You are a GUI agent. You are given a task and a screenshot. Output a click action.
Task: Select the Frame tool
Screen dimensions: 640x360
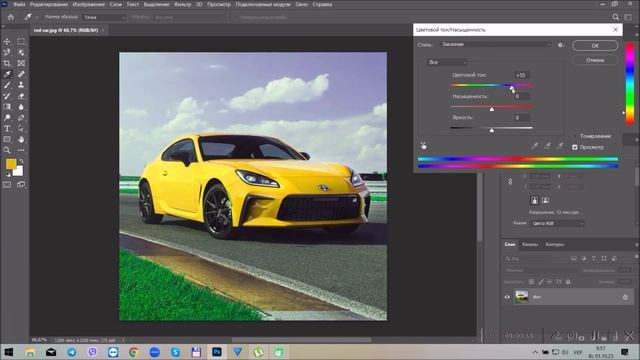(21, 63)
